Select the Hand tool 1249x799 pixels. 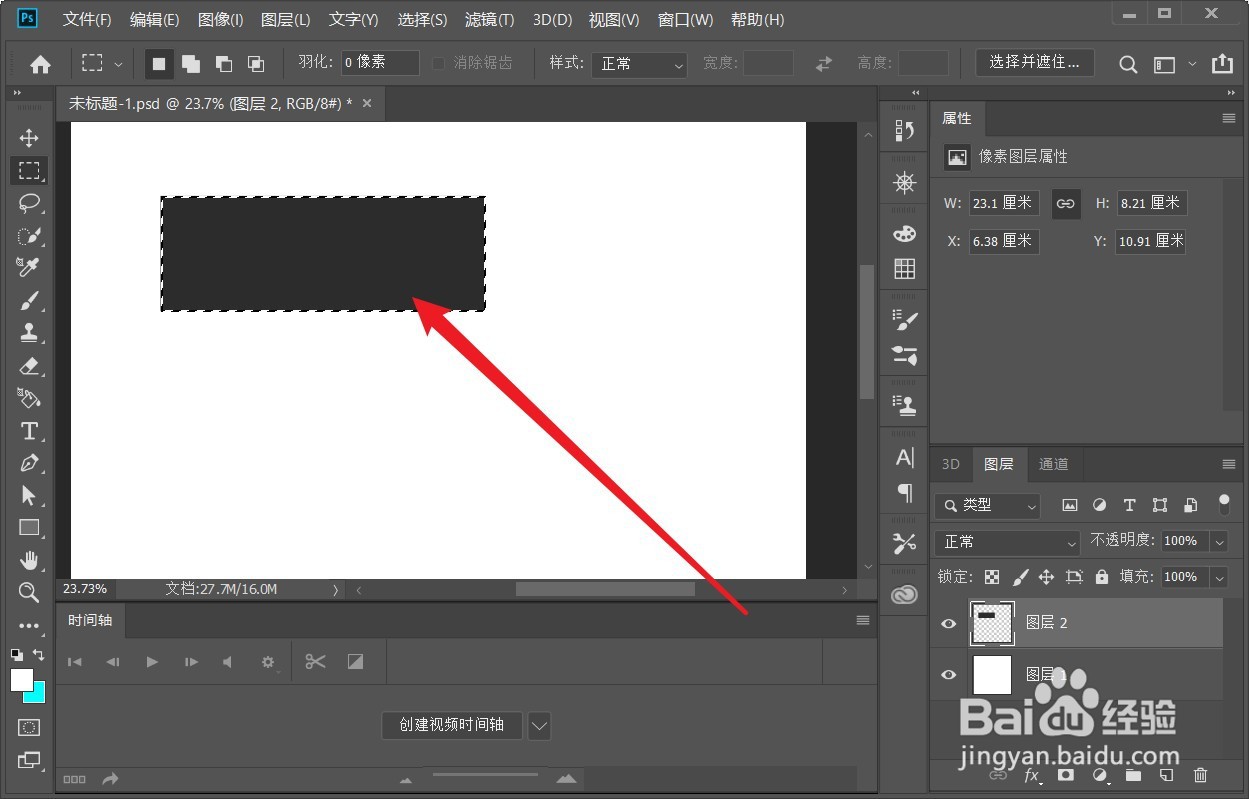(x=29, y=559)
